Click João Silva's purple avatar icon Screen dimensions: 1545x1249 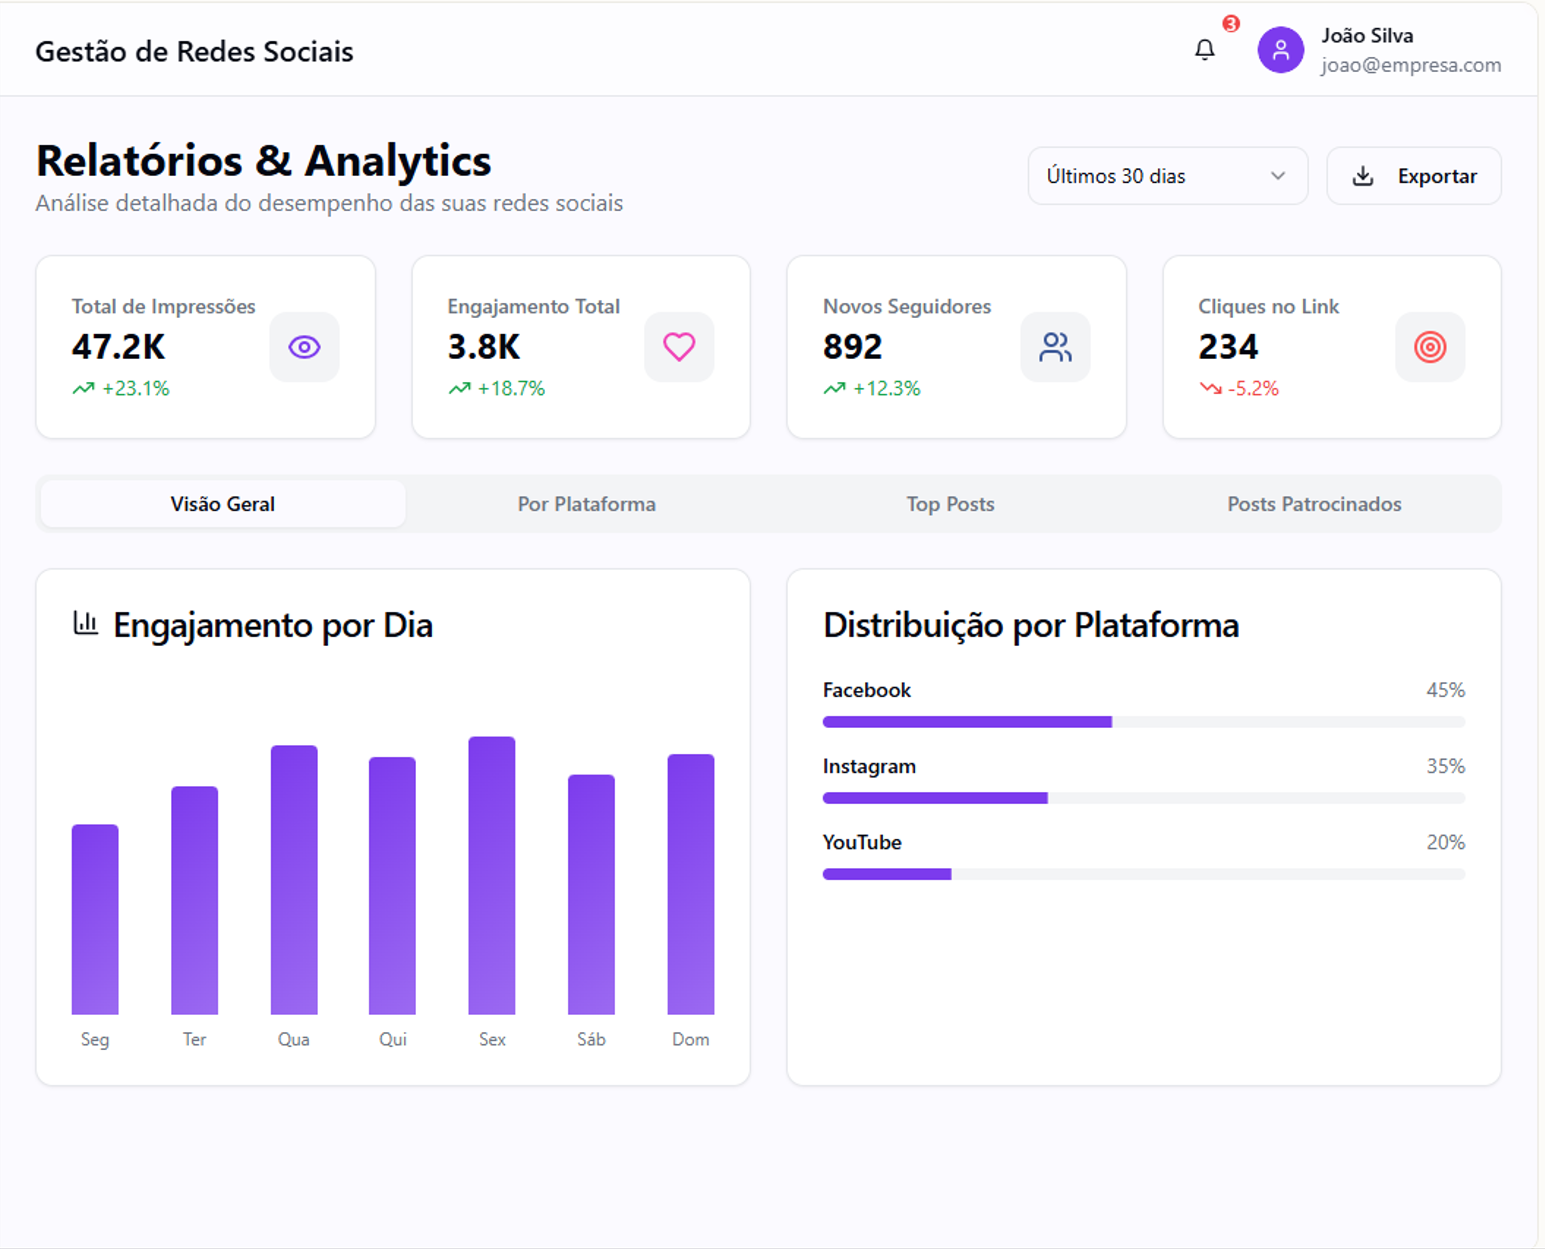[1280, 50]
